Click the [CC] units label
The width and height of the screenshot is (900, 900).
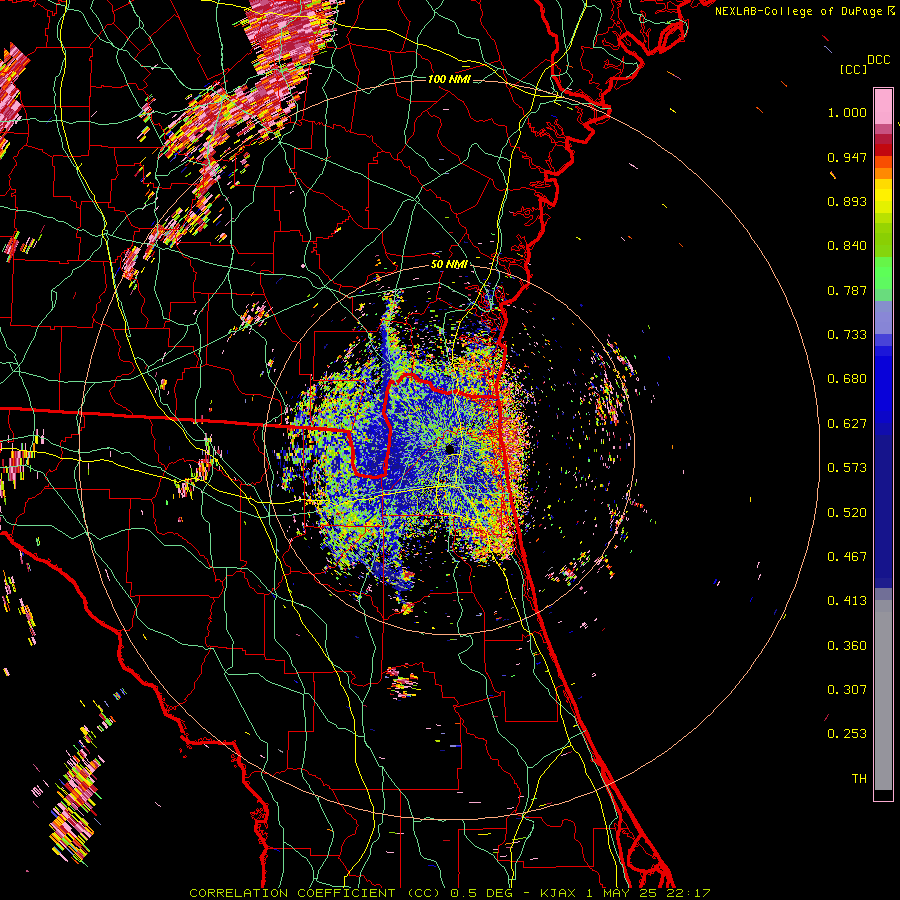click(853, 69)
